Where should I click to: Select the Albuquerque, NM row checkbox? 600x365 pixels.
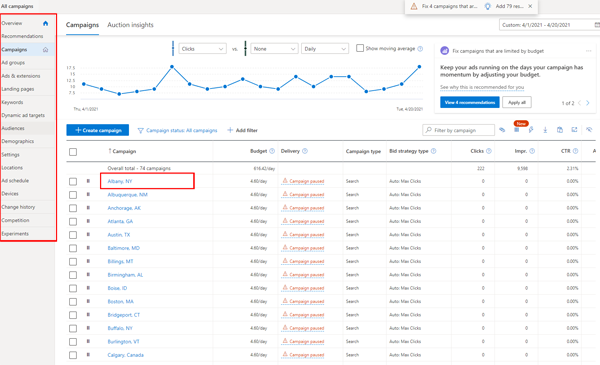point(73,195)
